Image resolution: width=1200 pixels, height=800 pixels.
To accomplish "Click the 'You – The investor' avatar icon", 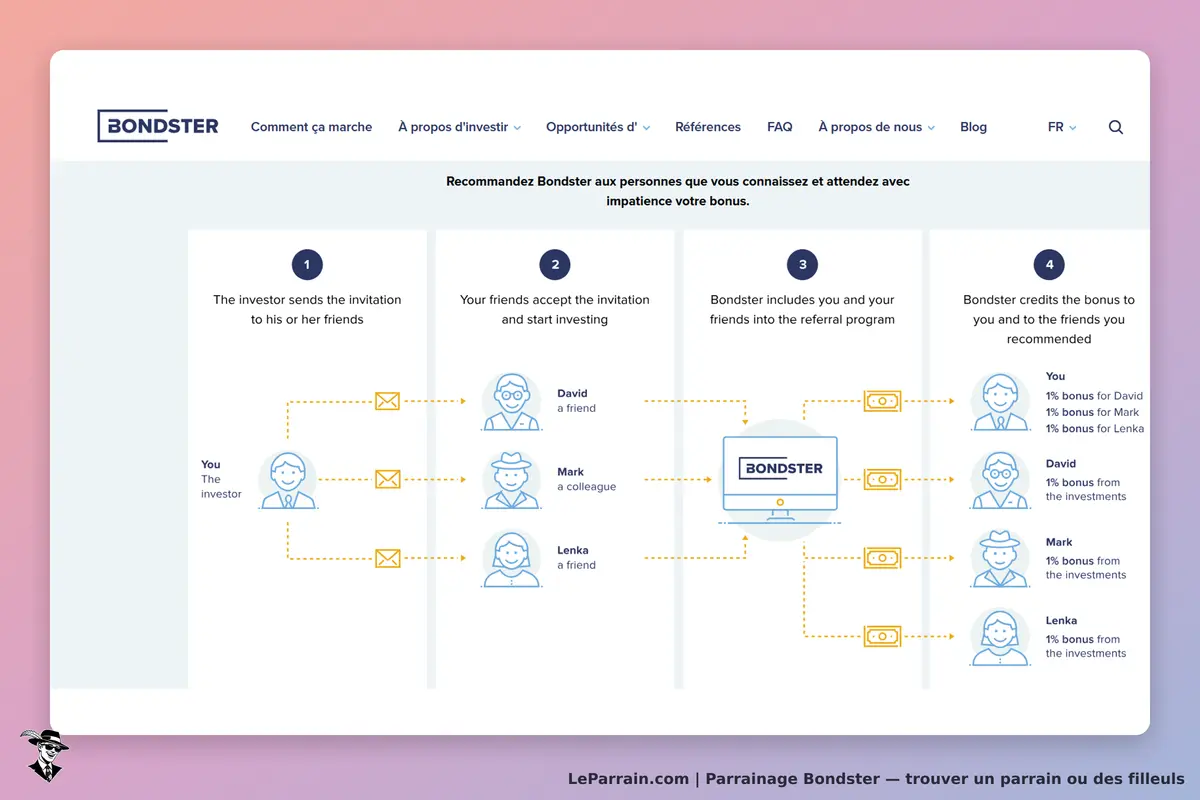I will (288, 480).
